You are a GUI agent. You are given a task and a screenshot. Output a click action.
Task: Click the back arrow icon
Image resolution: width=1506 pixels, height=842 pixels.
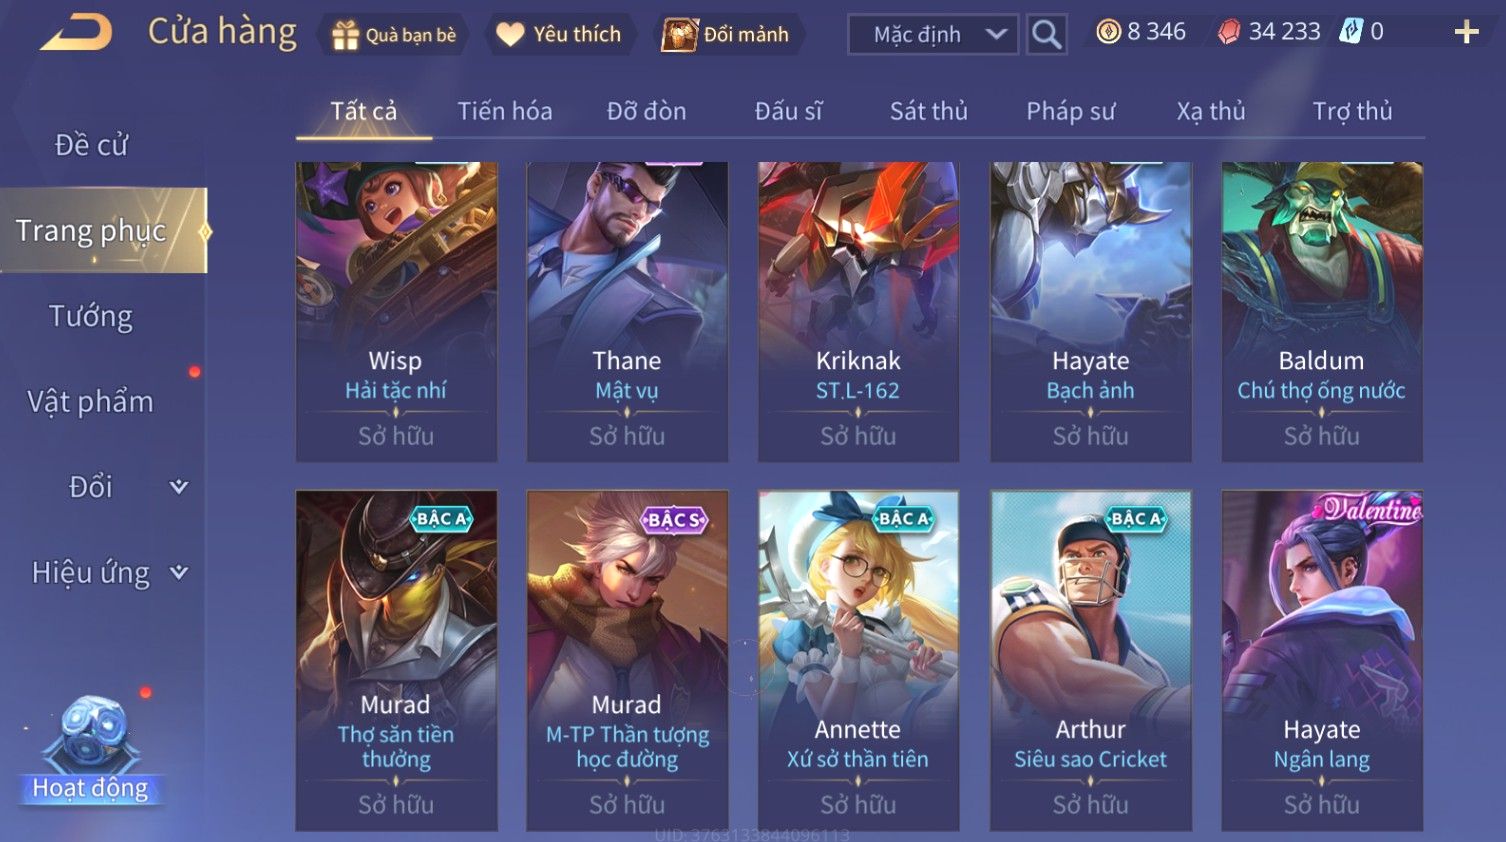(x=76, y=32)
